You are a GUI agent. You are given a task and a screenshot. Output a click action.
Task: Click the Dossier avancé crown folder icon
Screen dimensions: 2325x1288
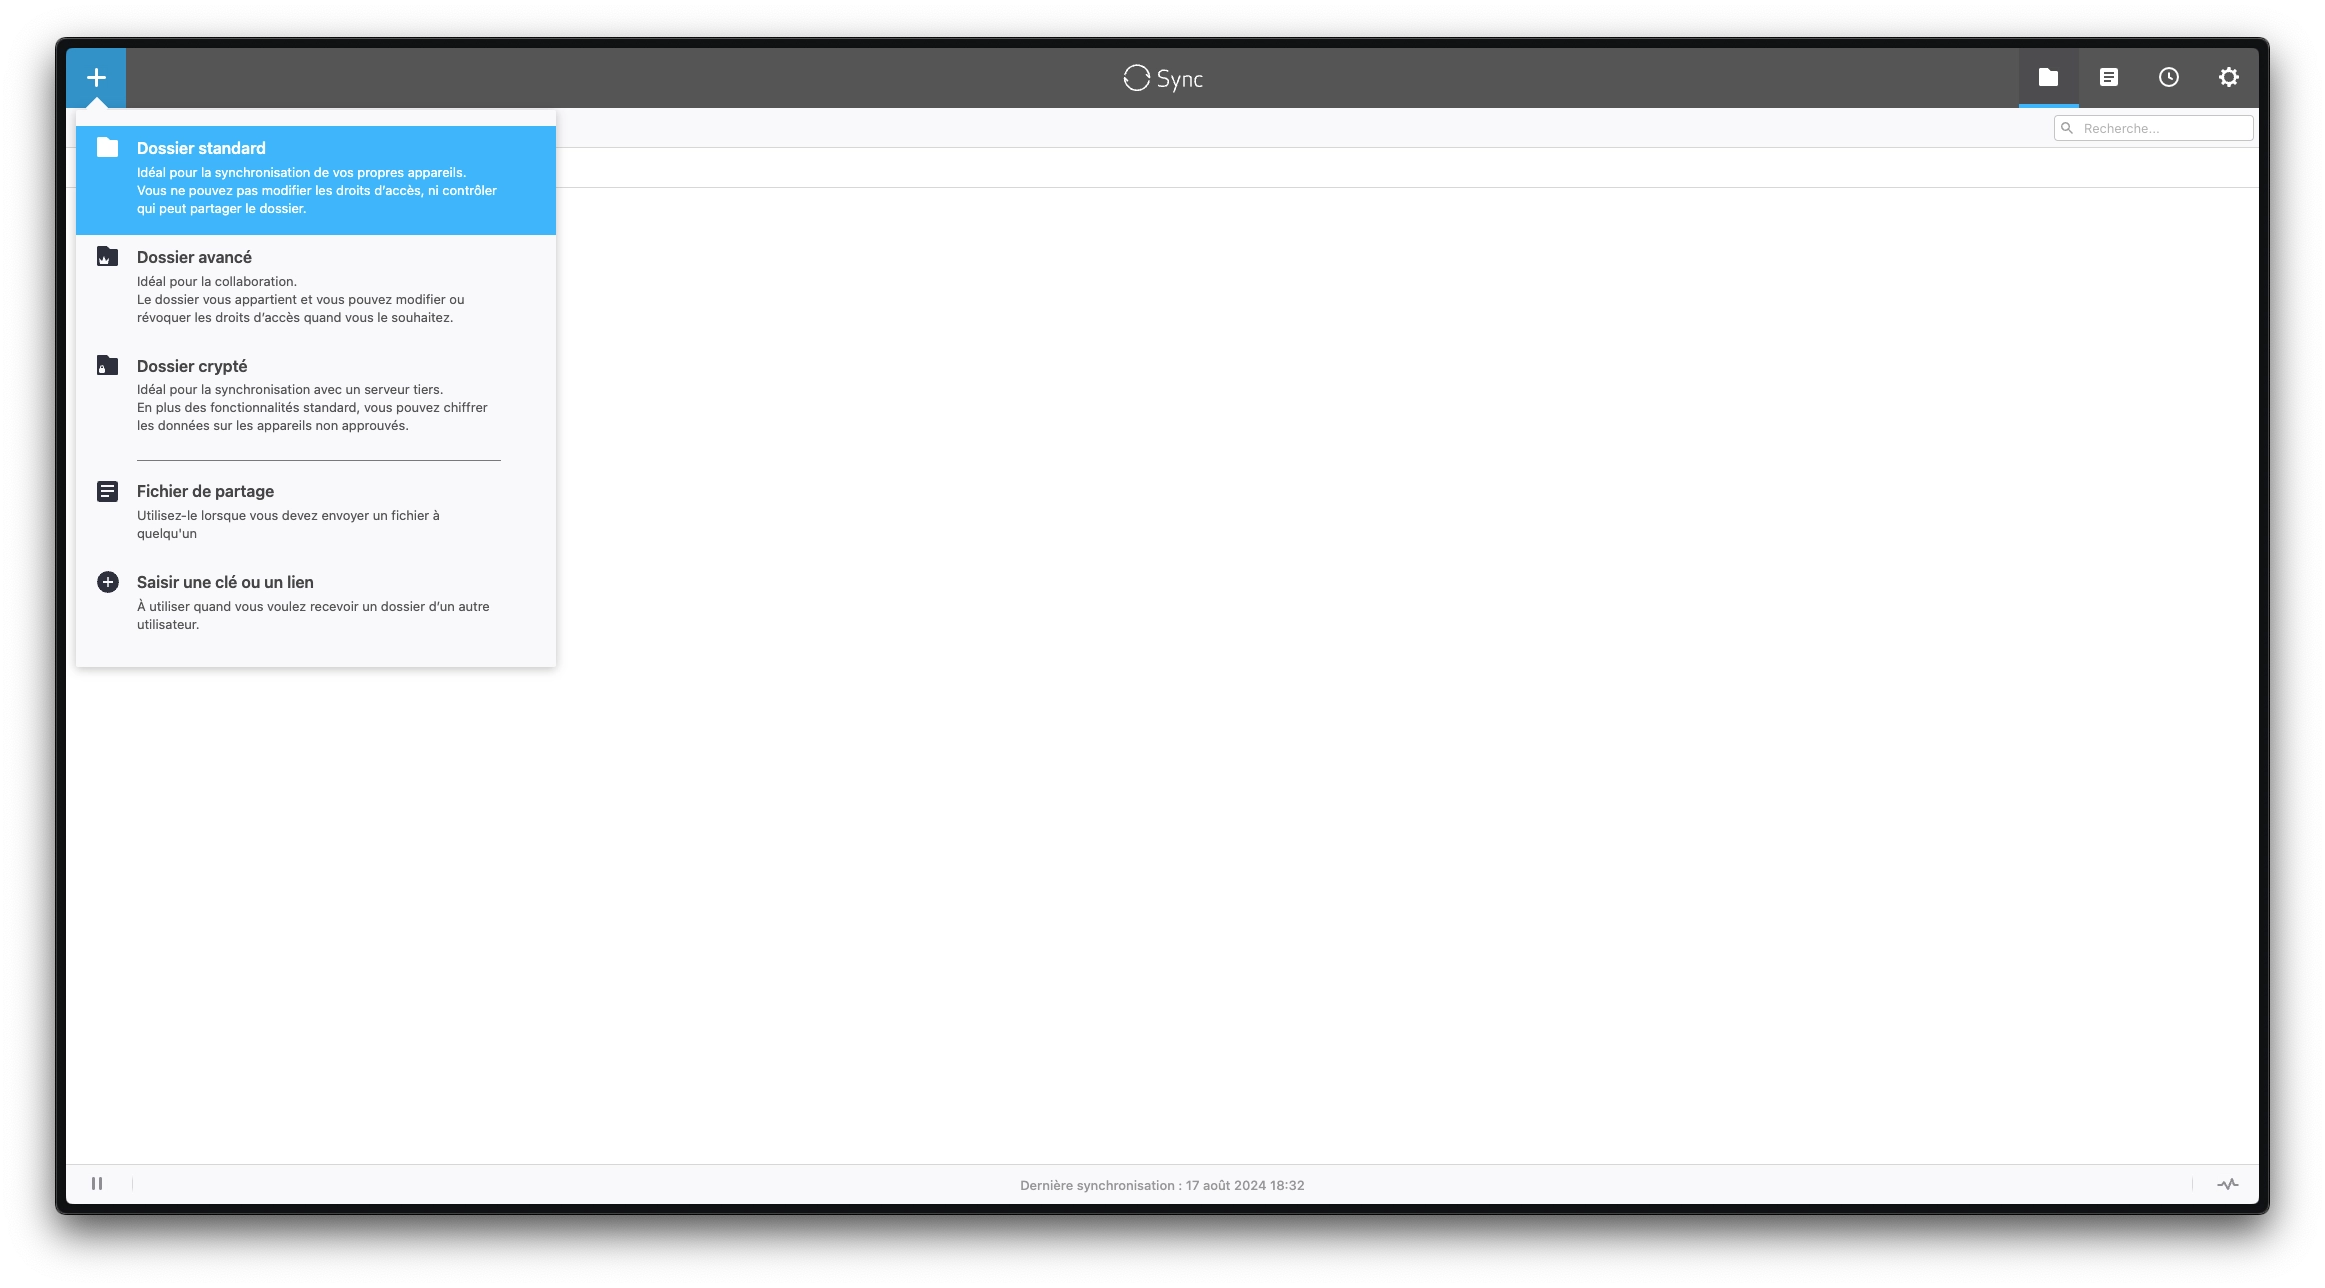coord(107,257)
